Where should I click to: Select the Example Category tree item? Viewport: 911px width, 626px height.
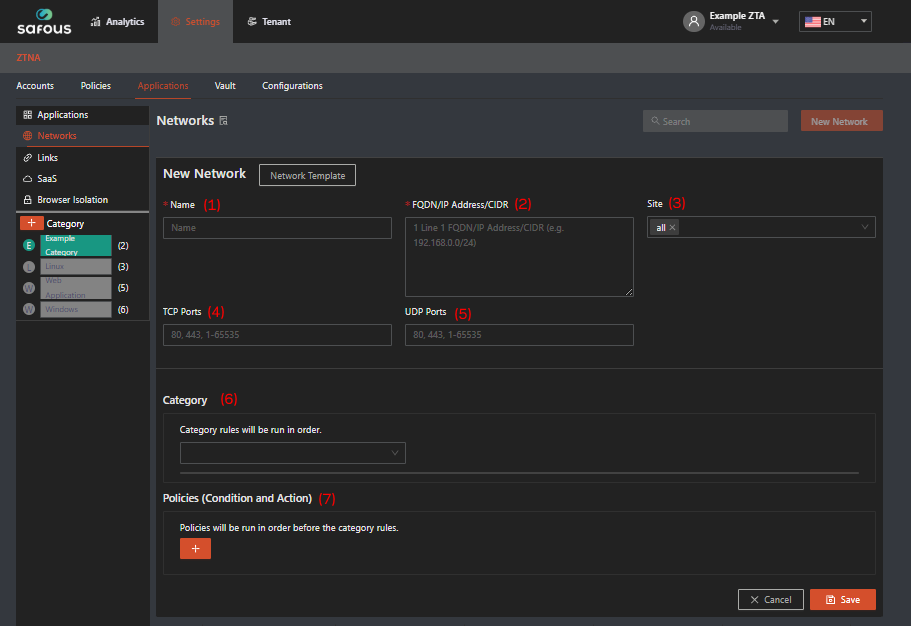pyautogui.click(x=75, y=245)
